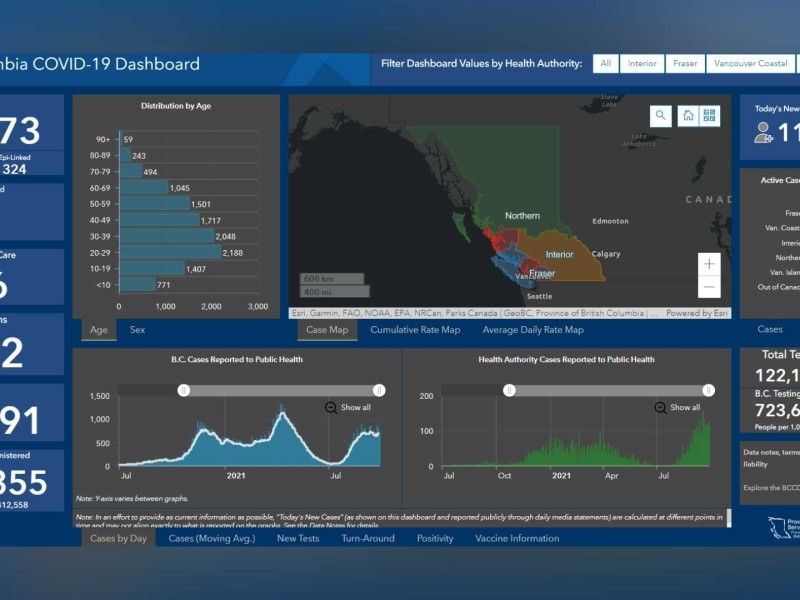Select the Average Daily Rate Map tab
800x600 pixels.
533,330
